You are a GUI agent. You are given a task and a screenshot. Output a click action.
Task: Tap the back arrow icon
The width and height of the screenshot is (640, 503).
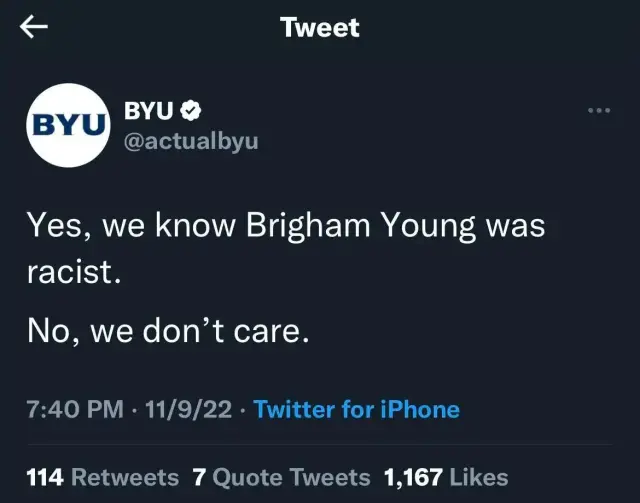tap(35, 27)
